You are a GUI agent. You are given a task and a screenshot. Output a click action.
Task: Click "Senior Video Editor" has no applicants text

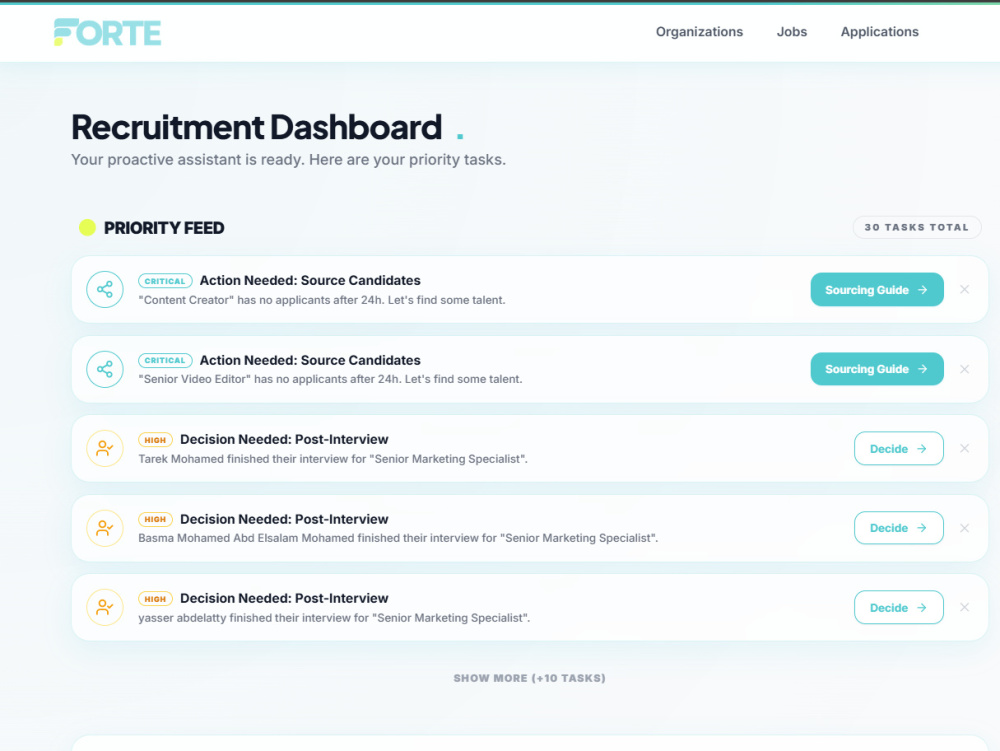tap(330, 379)
